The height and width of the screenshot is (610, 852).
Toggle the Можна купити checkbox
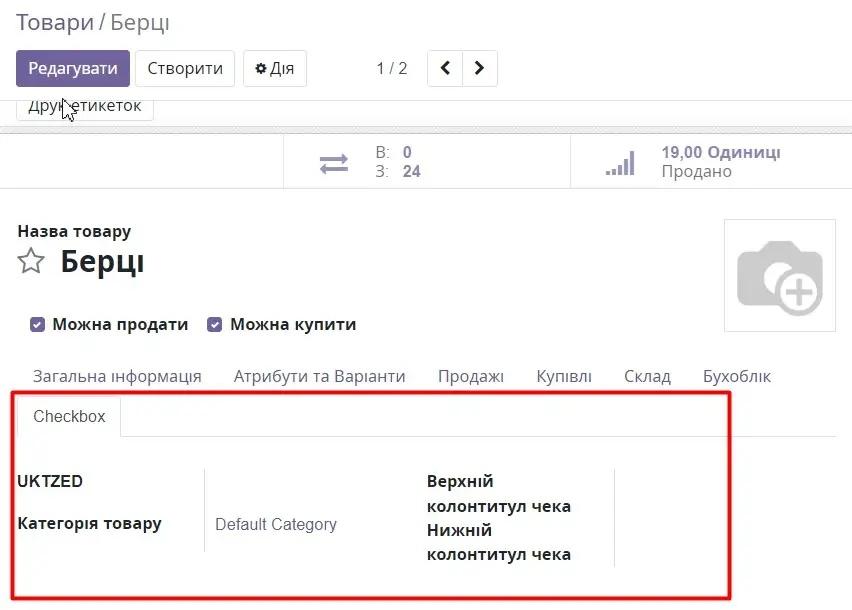point(214,324)
